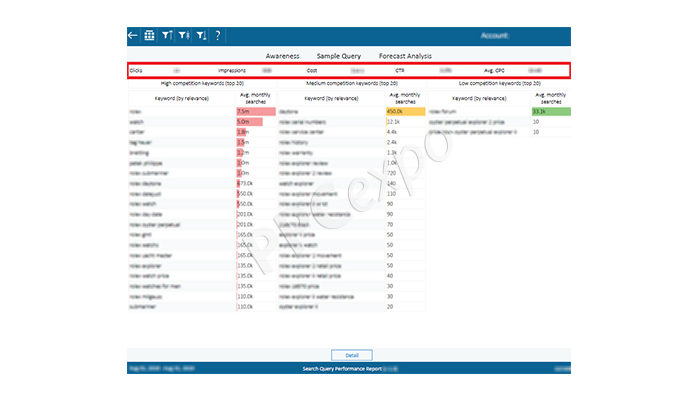This screenshot has height=400, width=698.
Task: Select the patek philippe keyword row
Action: coord(182,163)
